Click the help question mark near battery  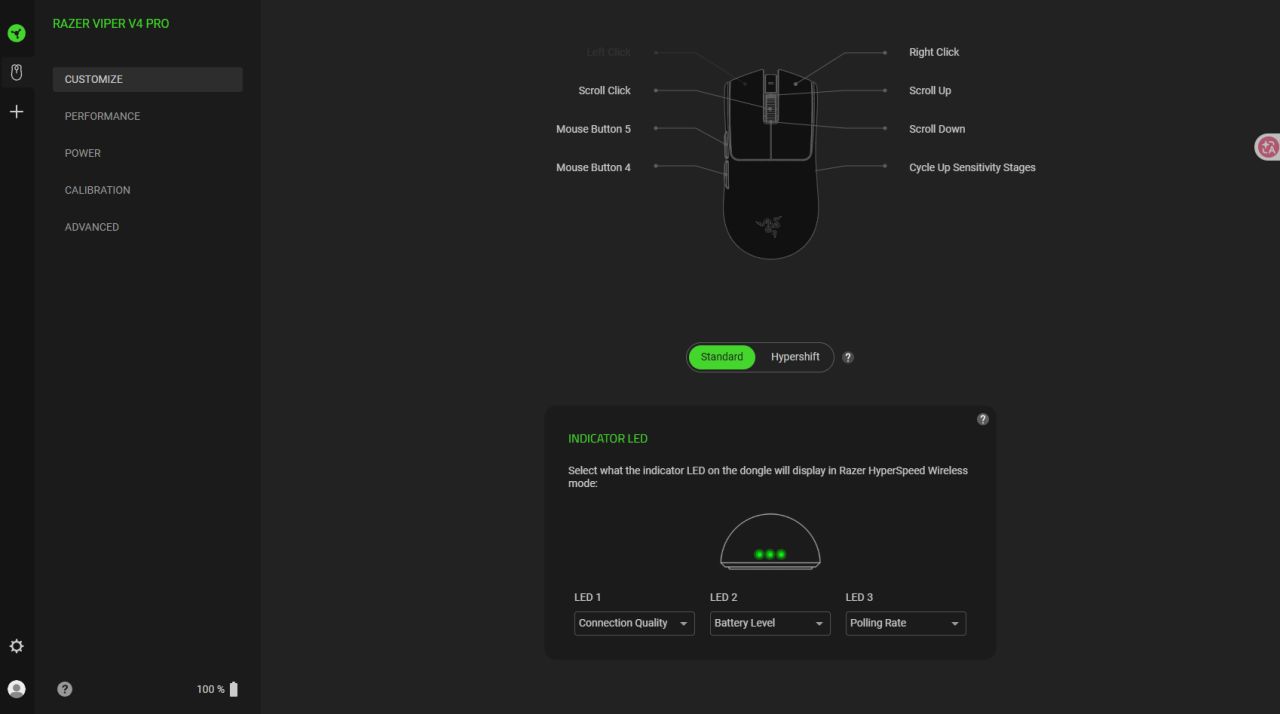pos(65,689)
